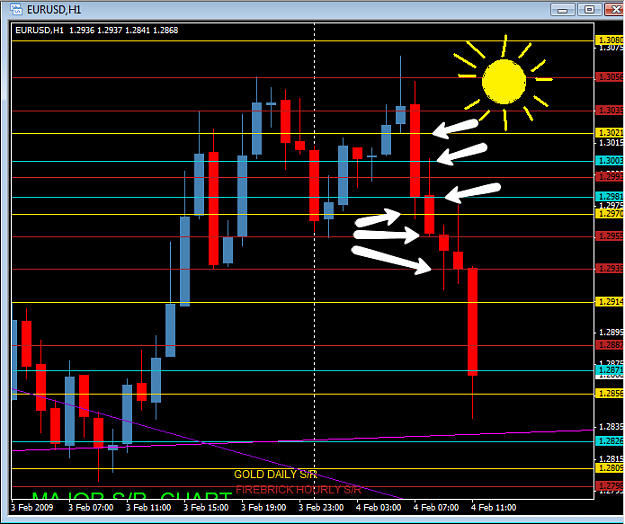Viewport: 625px width, 524px height.
Task: Click the 3 Feb 2009 time label
Action: click(32, 508)
